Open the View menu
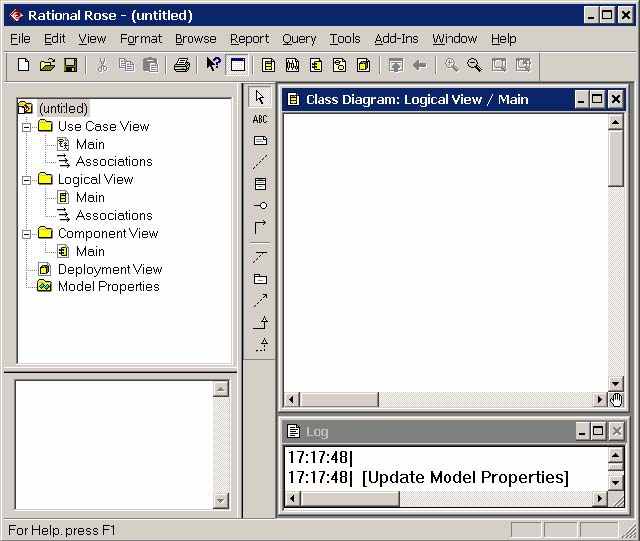The image size is (640, 541). point(92,39)
